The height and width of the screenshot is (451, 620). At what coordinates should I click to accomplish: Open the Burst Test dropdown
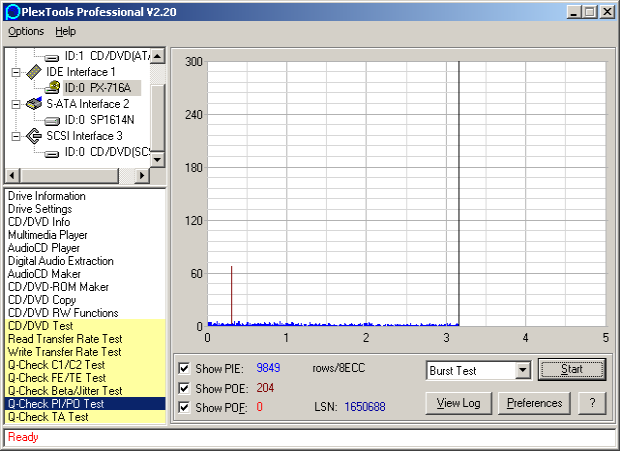(x=523, y=370)
